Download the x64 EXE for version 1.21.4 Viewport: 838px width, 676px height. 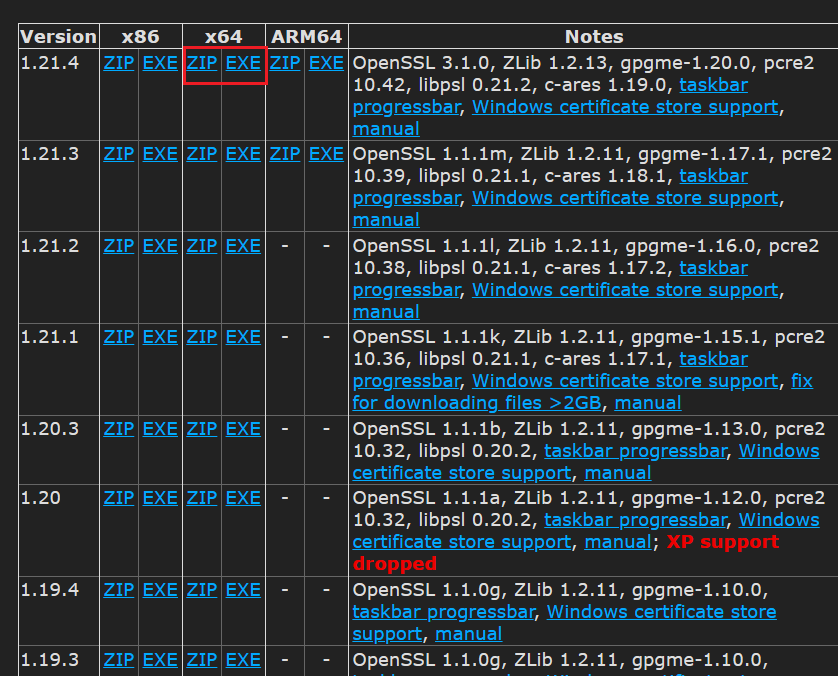(243, 63)
